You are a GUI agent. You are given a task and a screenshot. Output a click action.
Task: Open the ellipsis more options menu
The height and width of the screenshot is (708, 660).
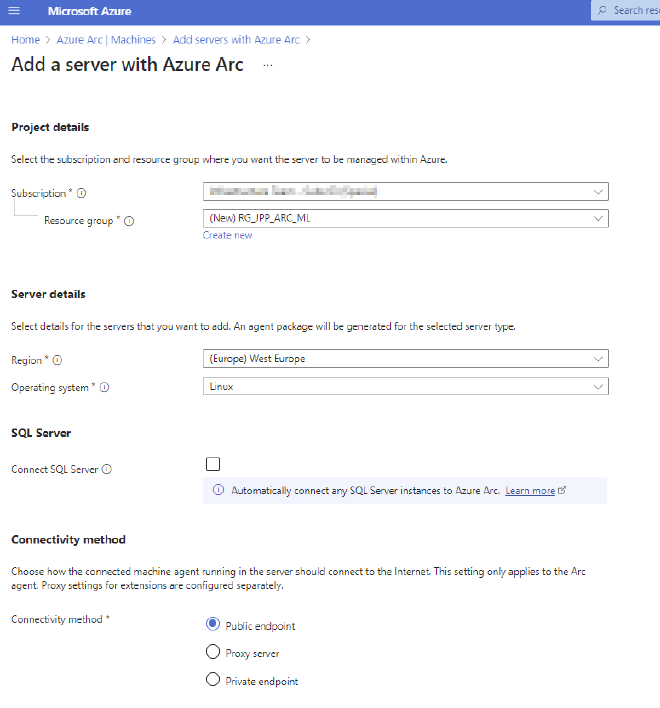(x=268, y=65)
